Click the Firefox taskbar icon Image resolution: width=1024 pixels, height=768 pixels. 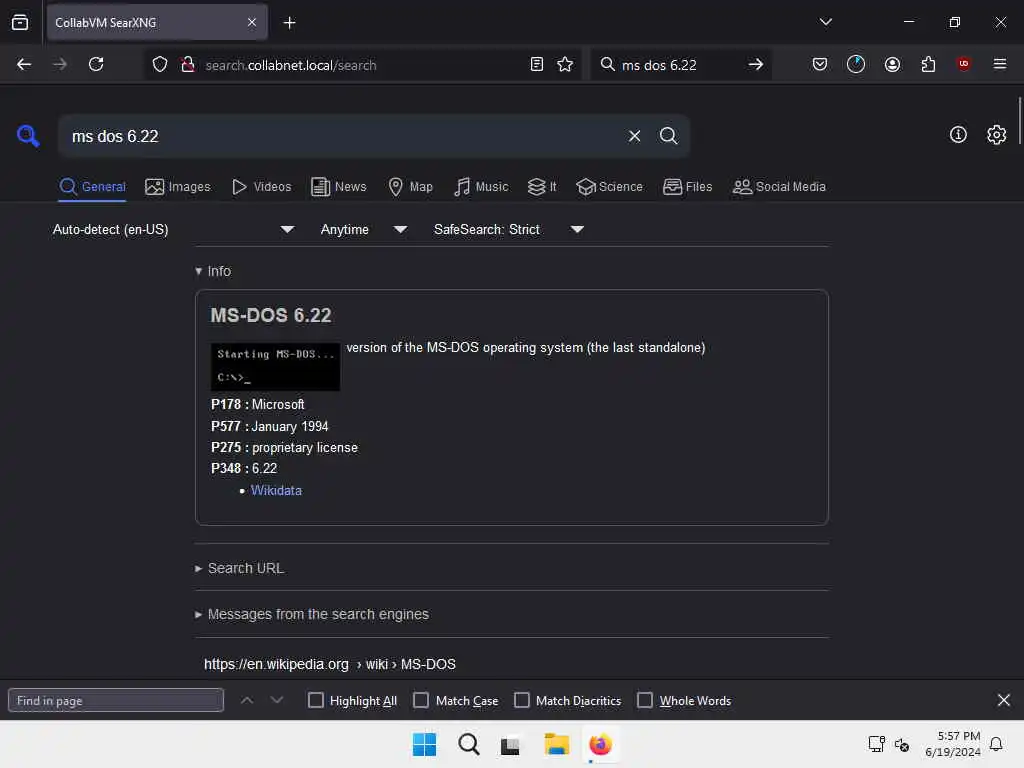coord(600,744)
